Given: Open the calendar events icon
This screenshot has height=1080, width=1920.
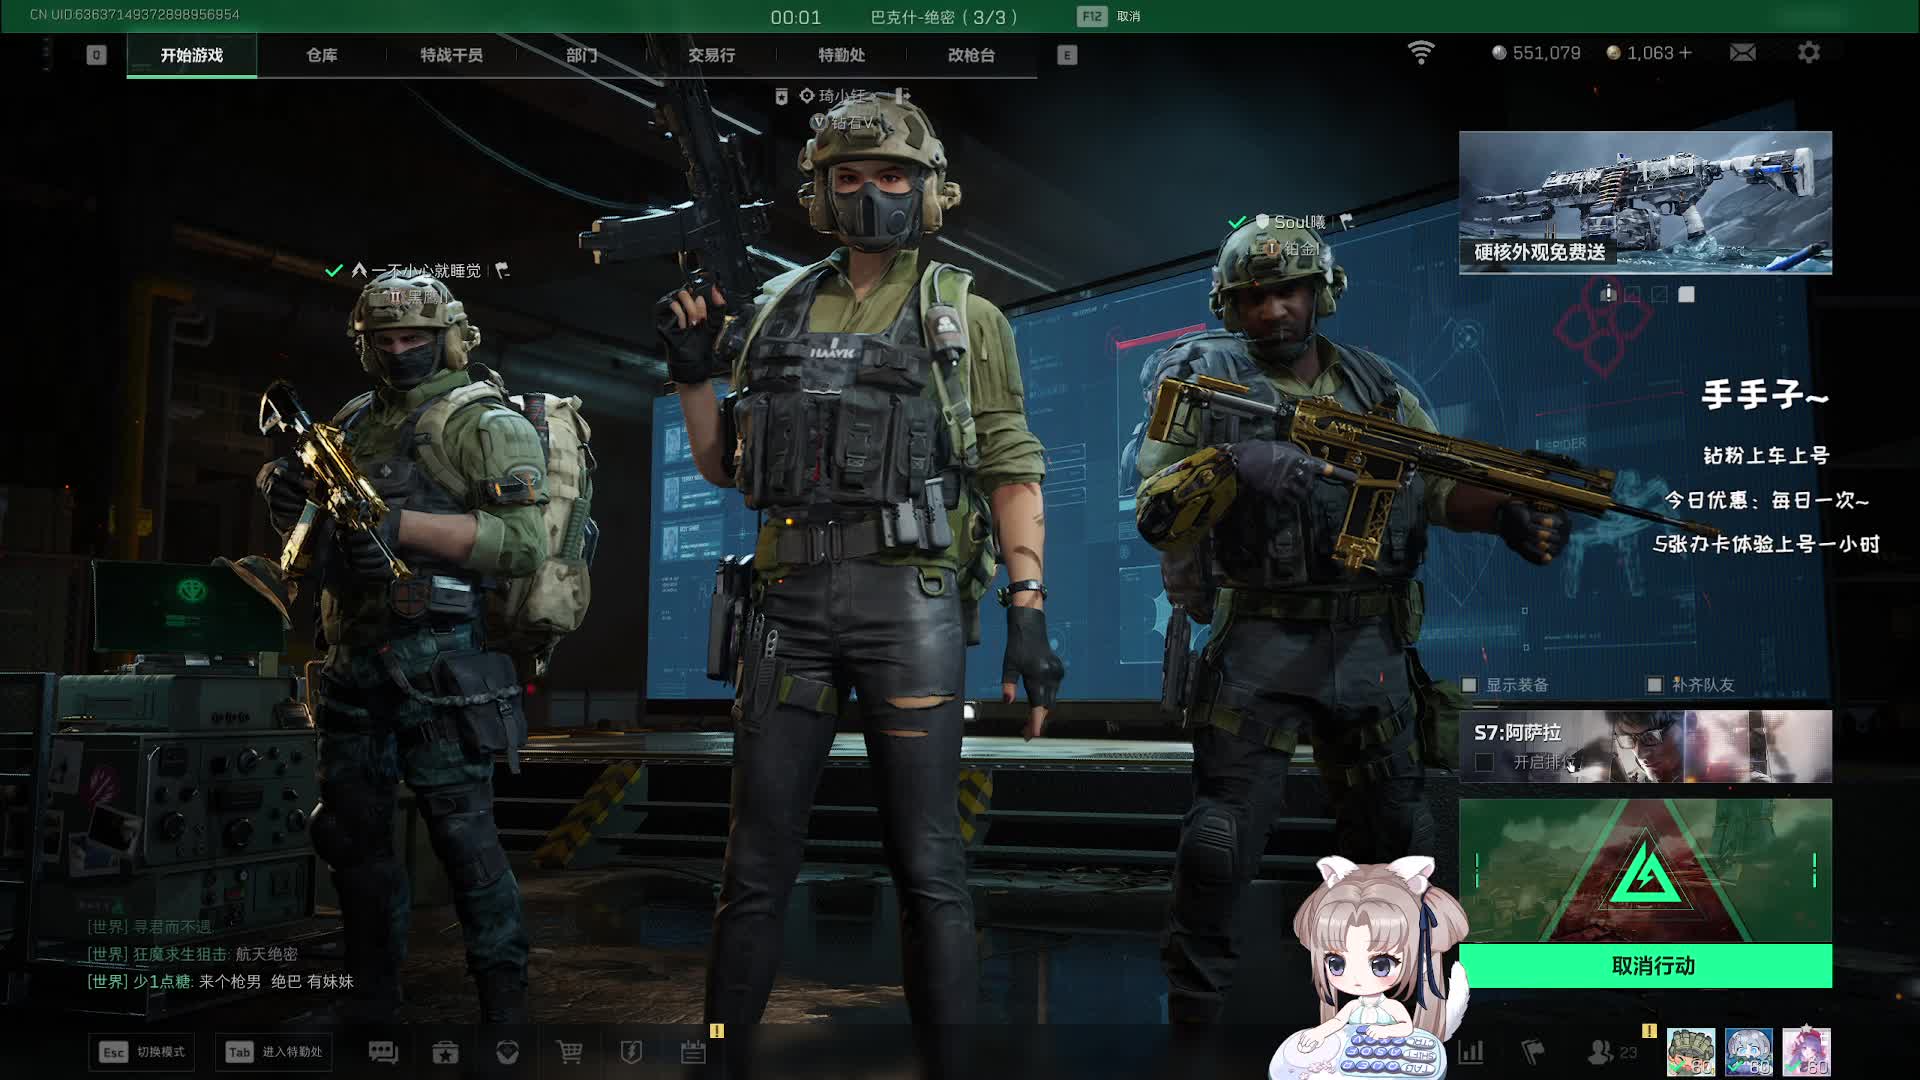Looking at the screenshot, I should (693, 1051).
